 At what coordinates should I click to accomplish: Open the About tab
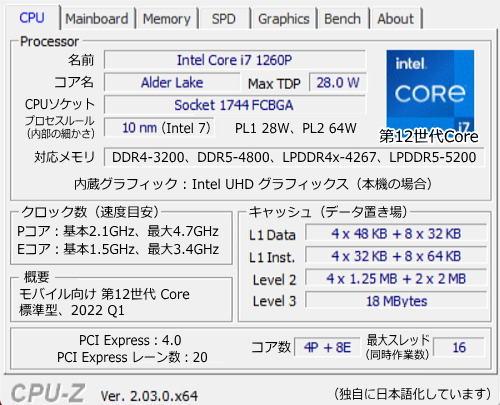pyautogui.click(x=396, y=19)
